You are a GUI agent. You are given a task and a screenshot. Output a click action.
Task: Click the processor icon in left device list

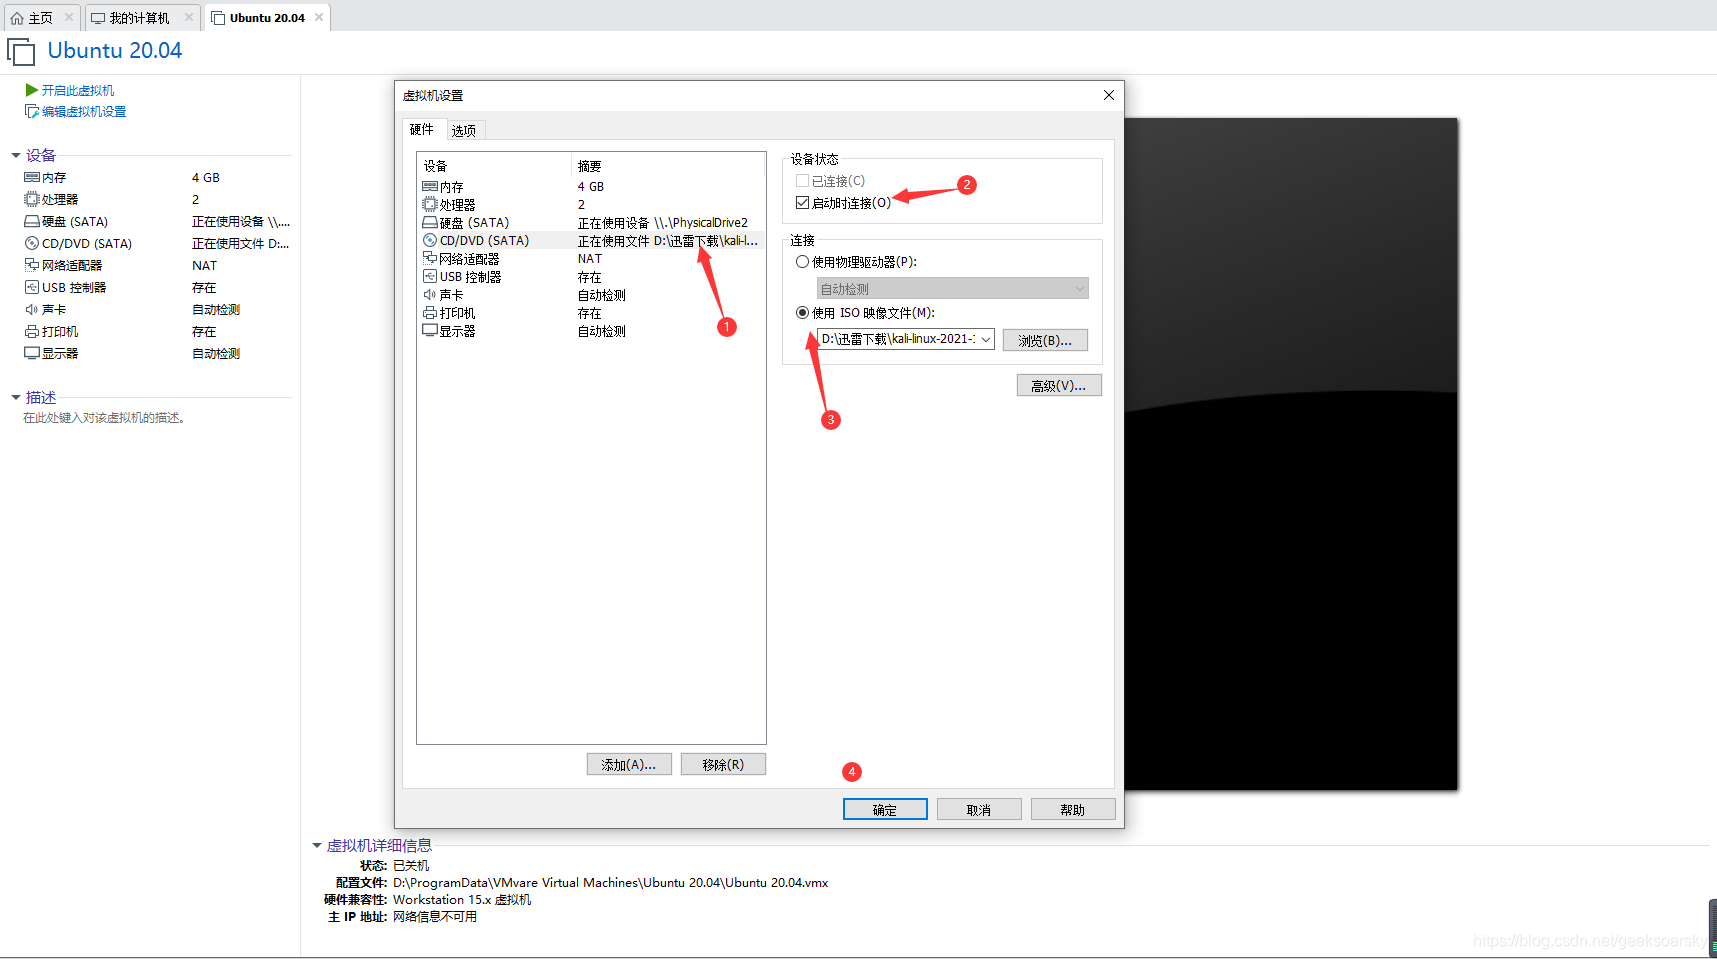pyautogui.click(x=32, y=199)
